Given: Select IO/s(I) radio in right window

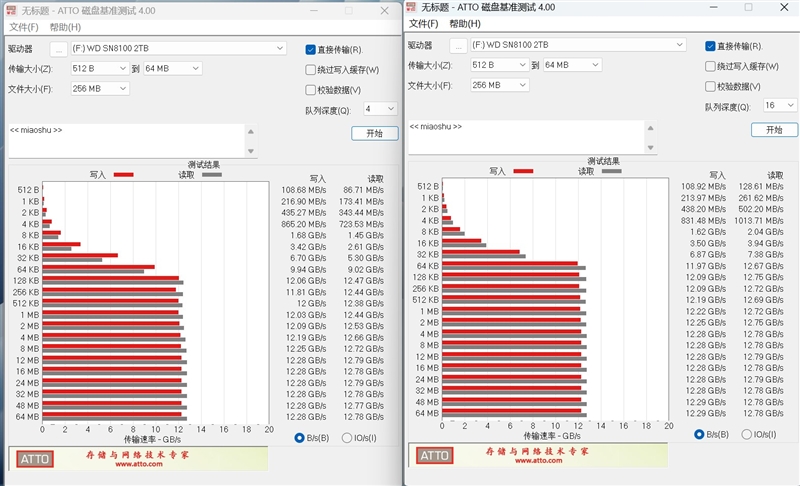Looking at the screenshot, I should point(746,434).
